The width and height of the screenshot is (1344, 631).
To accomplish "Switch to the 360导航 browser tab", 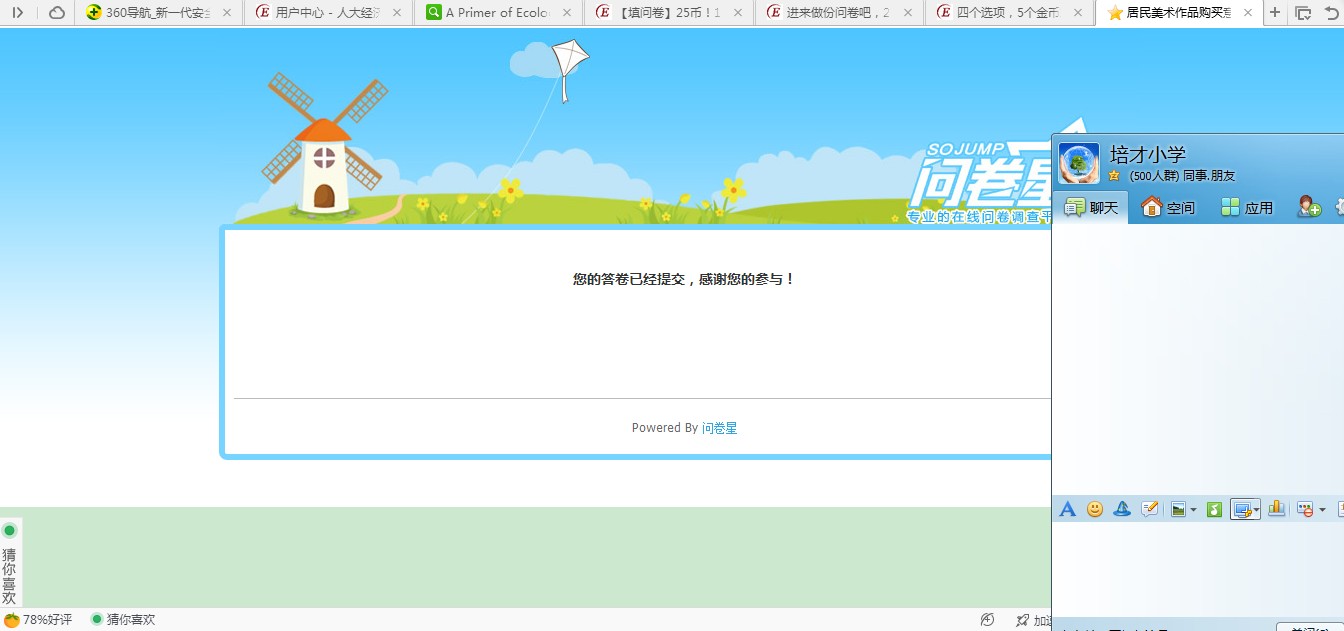I will [x=158, y=13].
